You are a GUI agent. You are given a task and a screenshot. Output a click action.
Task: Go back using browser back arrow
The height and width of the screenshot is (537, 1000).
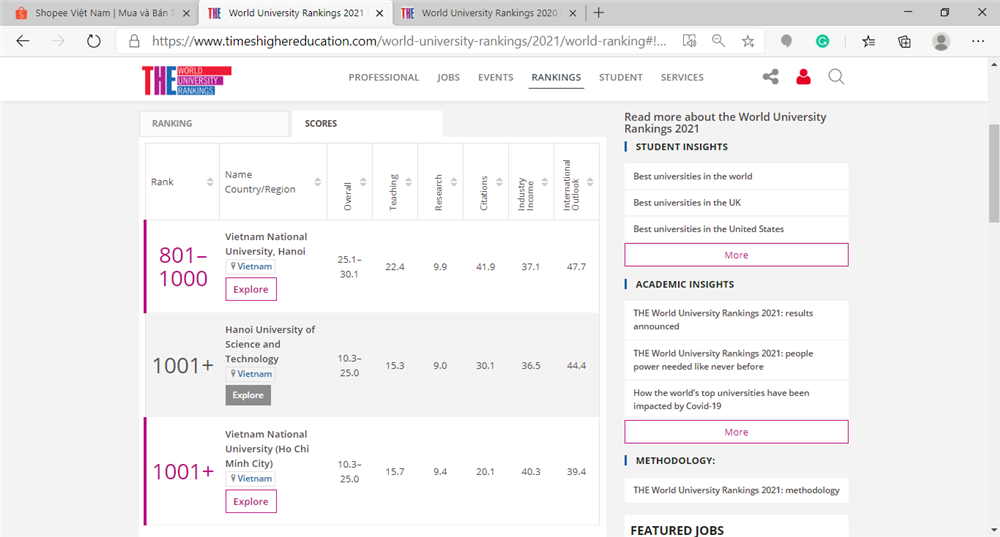pos(23,41)
